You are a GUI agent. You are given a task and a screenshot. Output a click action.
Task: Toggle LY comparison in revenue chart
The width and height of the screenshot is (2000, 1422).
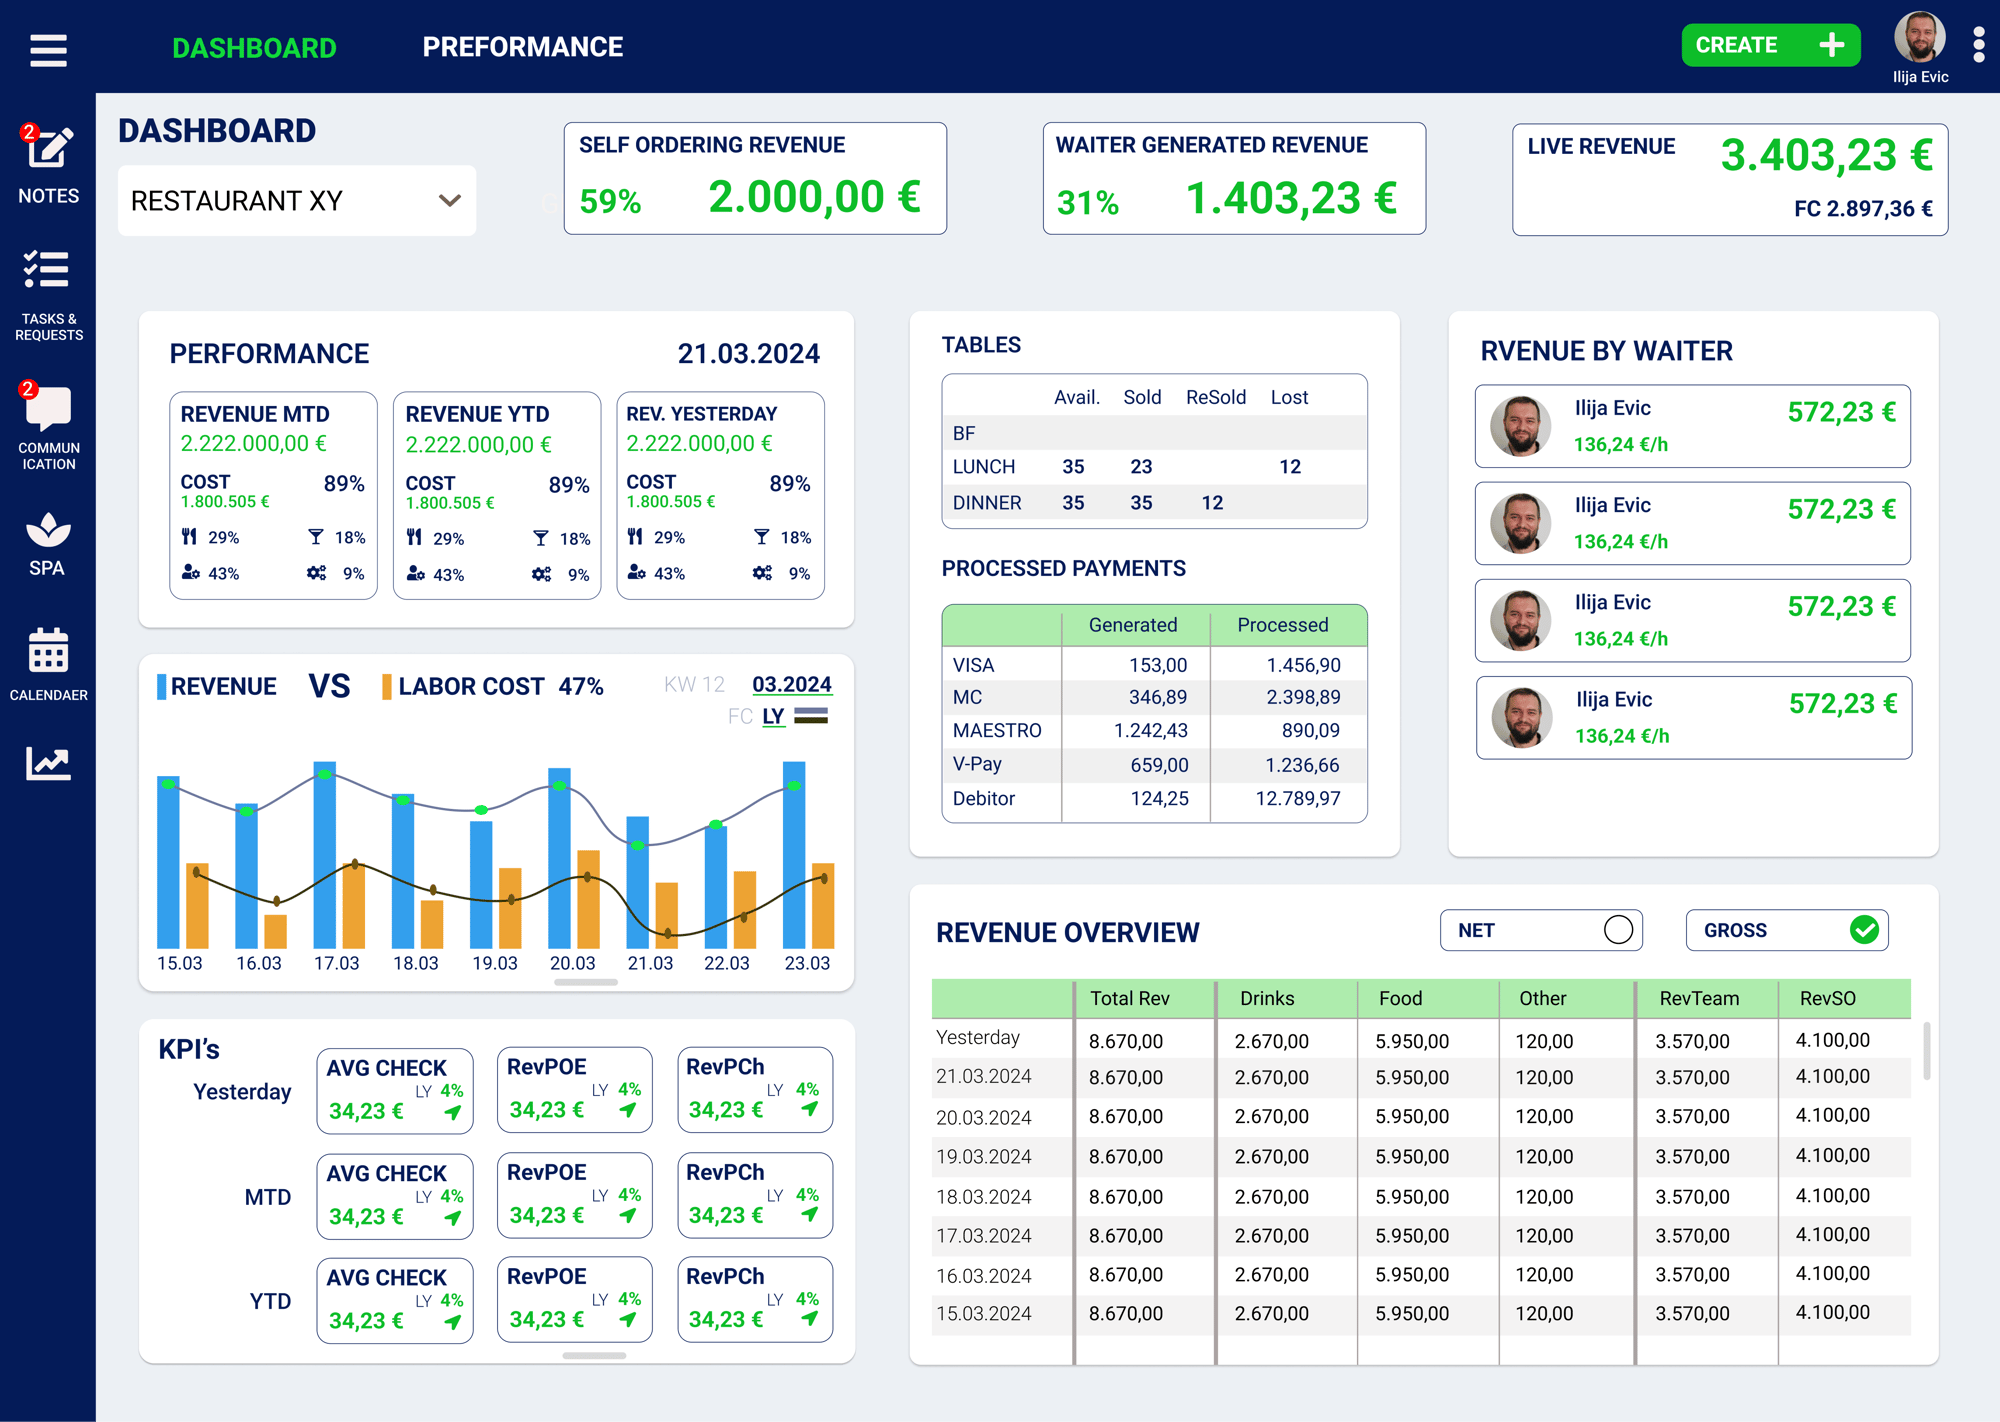tap(773, 716)
